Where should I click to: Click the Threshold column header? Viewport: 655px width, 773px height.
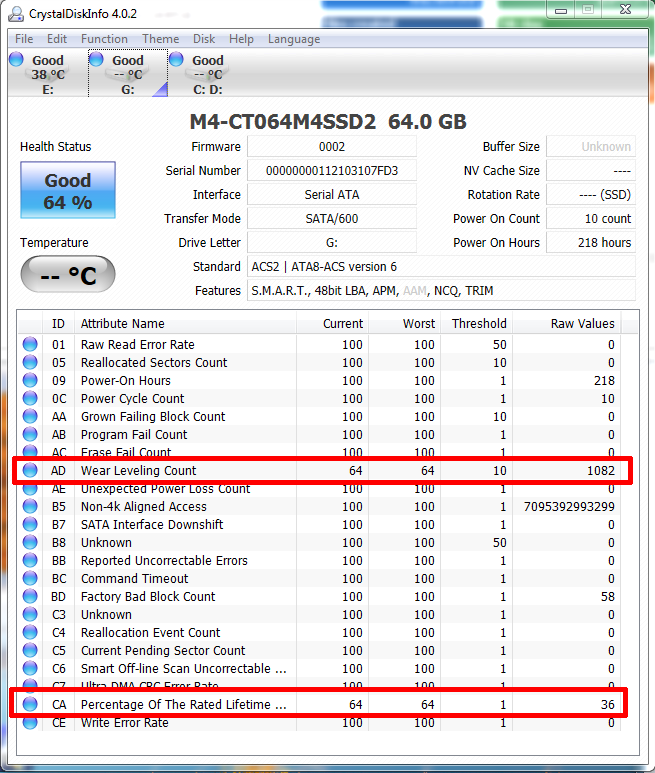coord(476,323)
